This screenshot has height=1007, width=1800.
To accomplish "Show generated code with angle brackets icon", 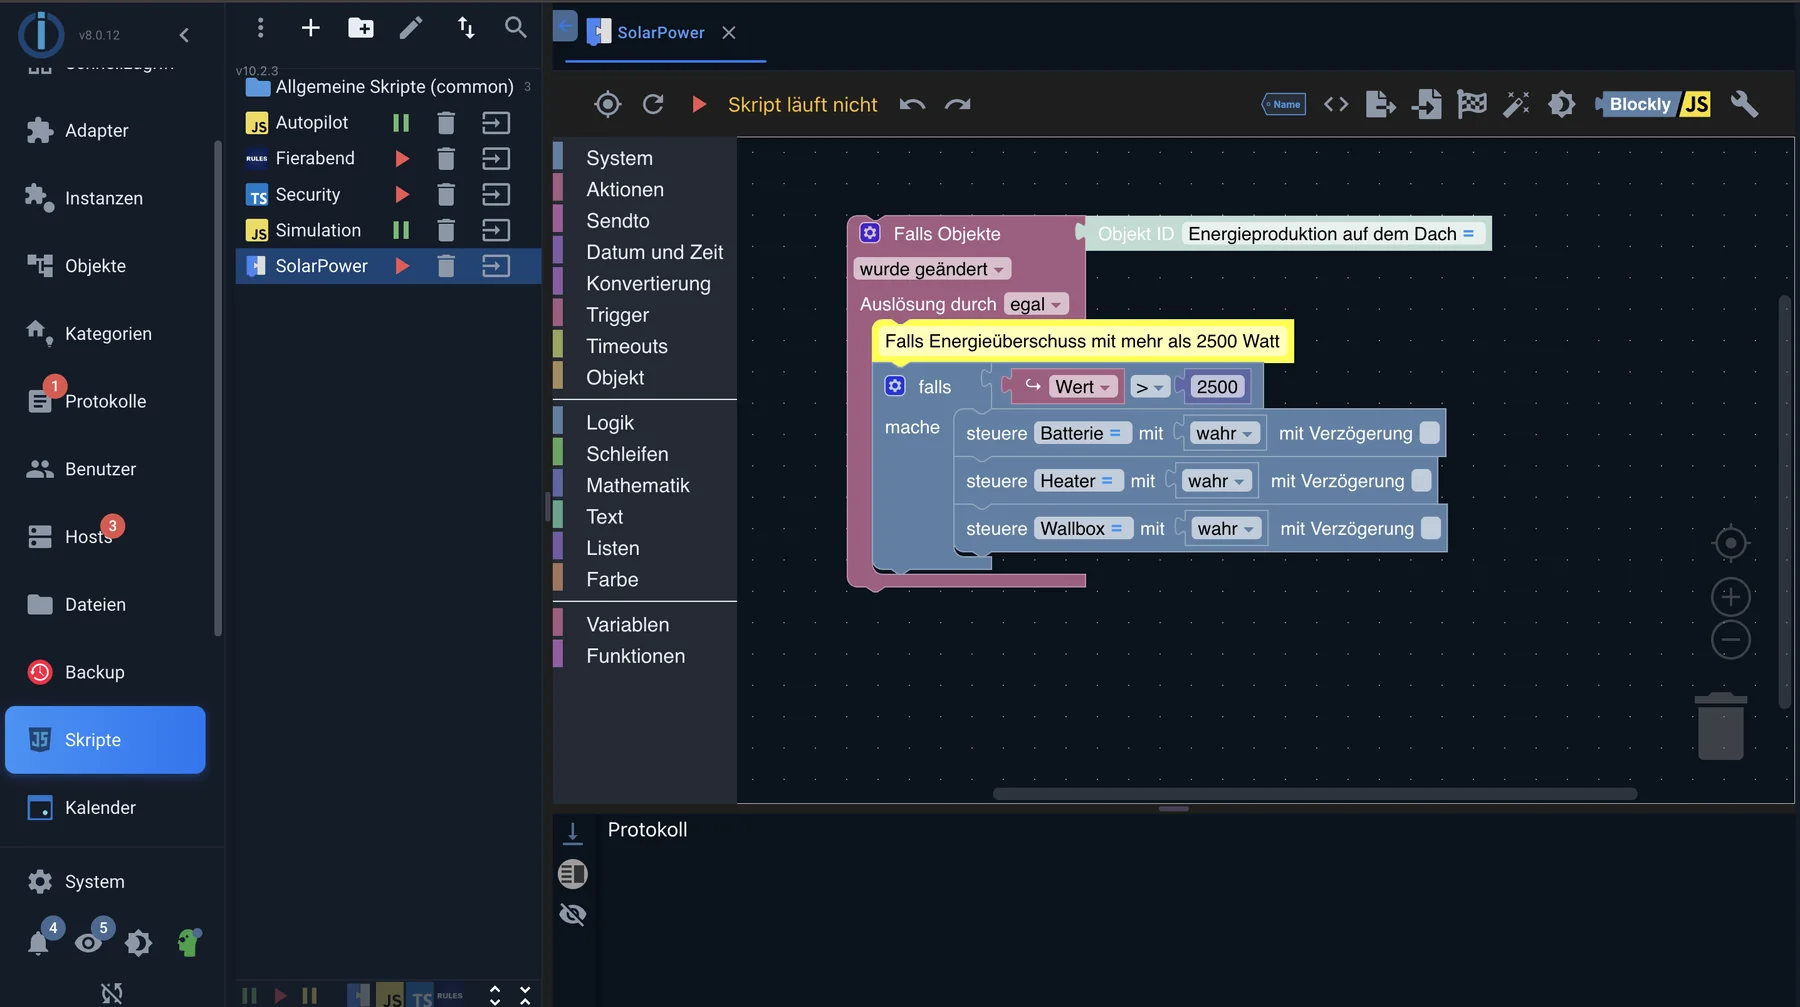I will click(x=1336, y=104).
